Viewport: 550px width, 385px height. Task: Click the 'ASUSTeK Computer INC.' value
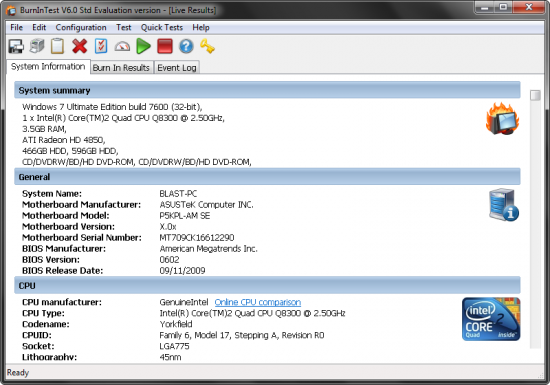(206, 204)
